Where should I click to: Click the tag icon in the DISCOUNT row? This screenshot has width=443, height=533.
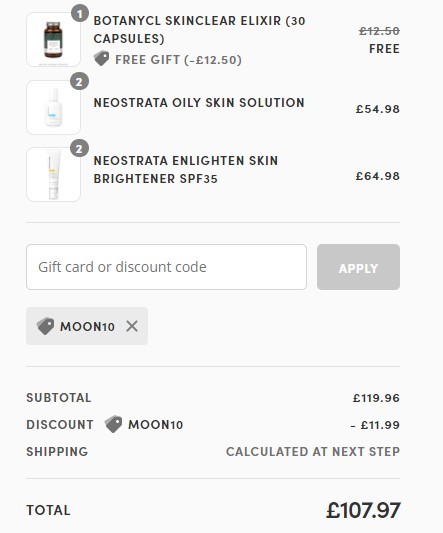(x=114, y=424)
